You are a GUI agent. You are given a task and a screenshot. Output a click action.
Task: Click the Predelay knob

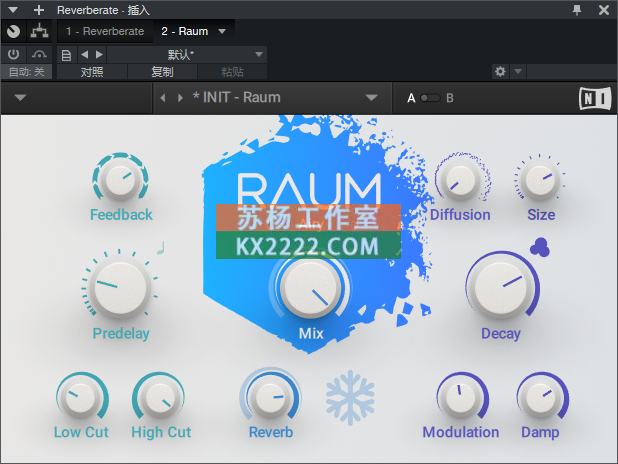[120, 287]
